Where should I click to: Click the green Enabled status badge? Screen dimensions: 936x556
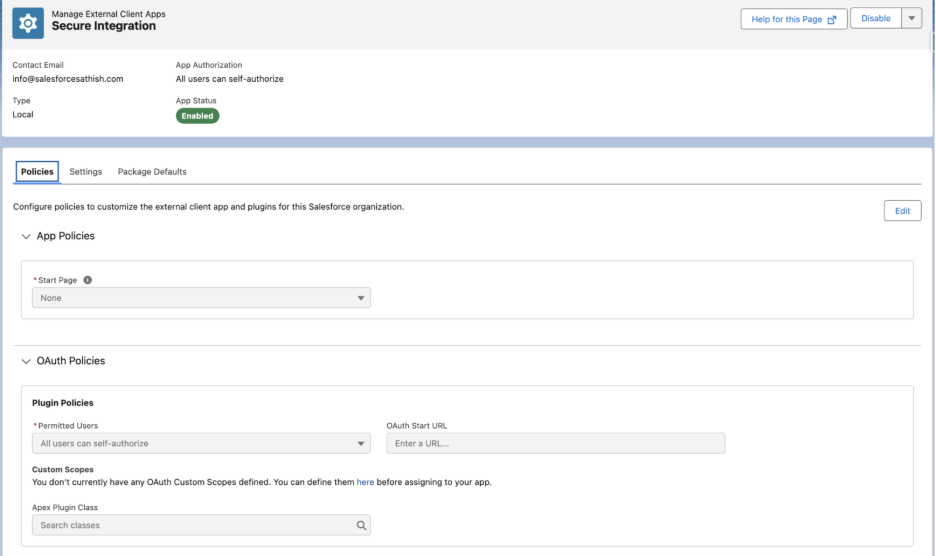(x=197, y=115)
